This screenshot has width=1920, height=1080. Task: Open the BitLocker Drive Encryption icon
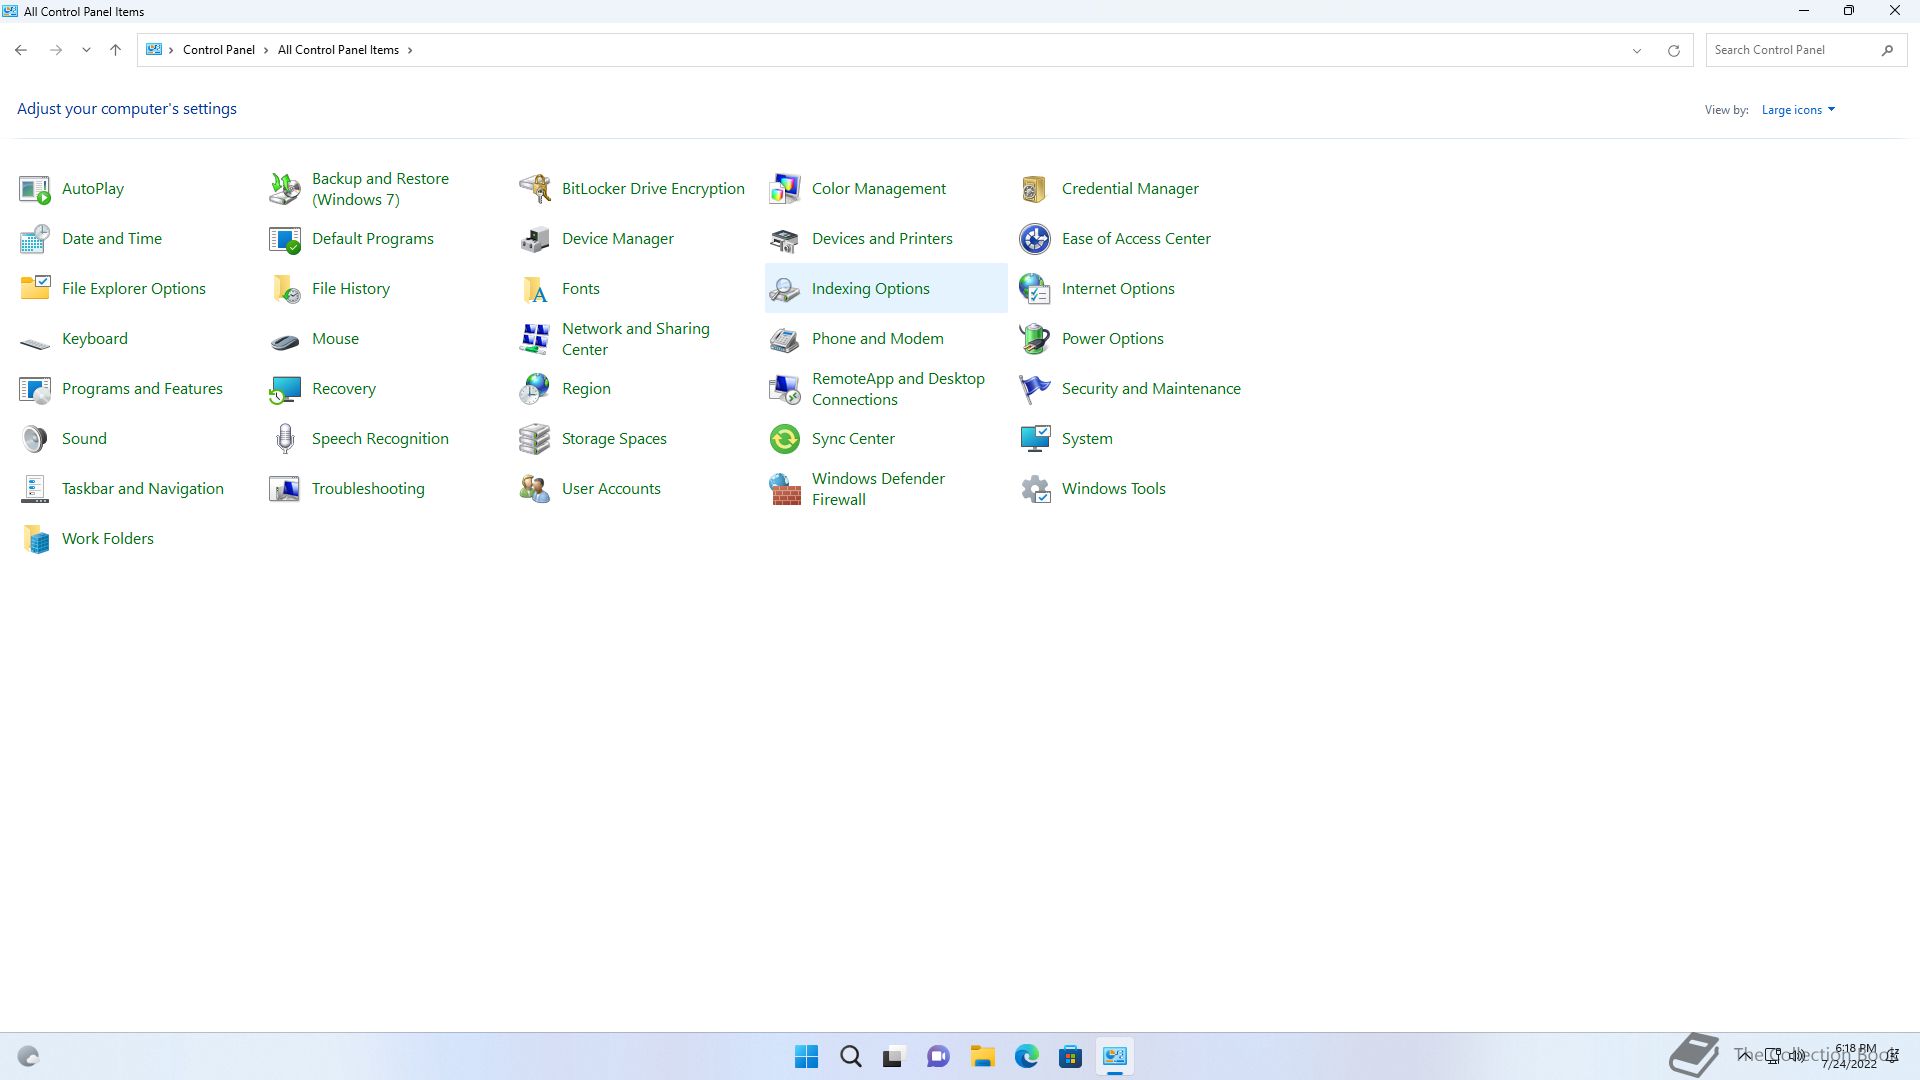pyautogui.click(x=535, y=189)
